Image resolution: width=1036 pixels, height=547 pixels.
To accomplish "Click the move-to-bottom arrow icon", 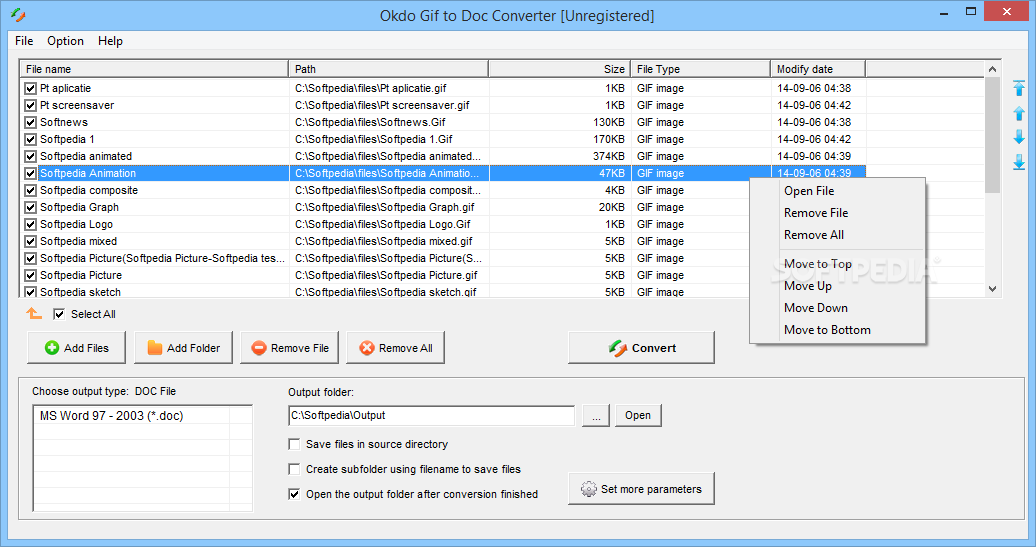I will coord(1019,162).
